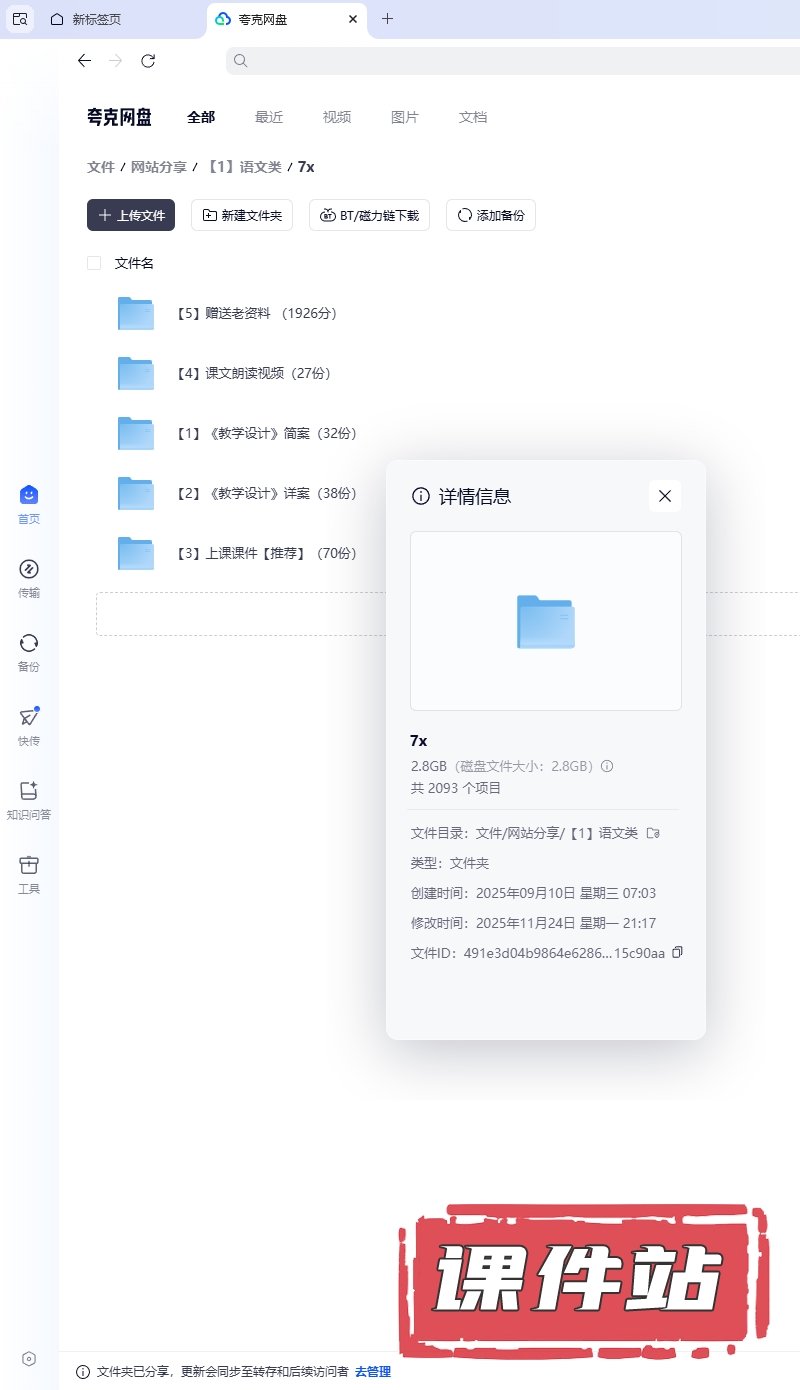Open the 知识问答 sidebar icon
This screenshot has height=1390, width=800.
pos(29,791)
